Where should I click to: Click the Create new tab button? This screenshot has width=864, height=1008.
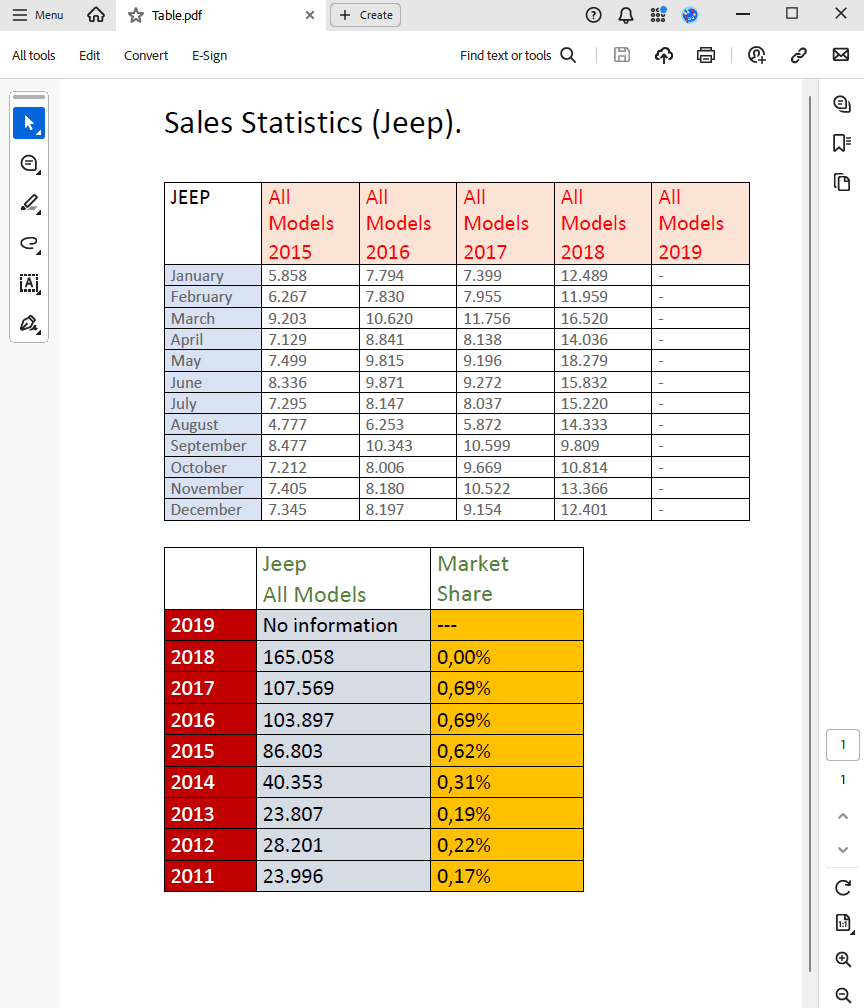[366, 15]
